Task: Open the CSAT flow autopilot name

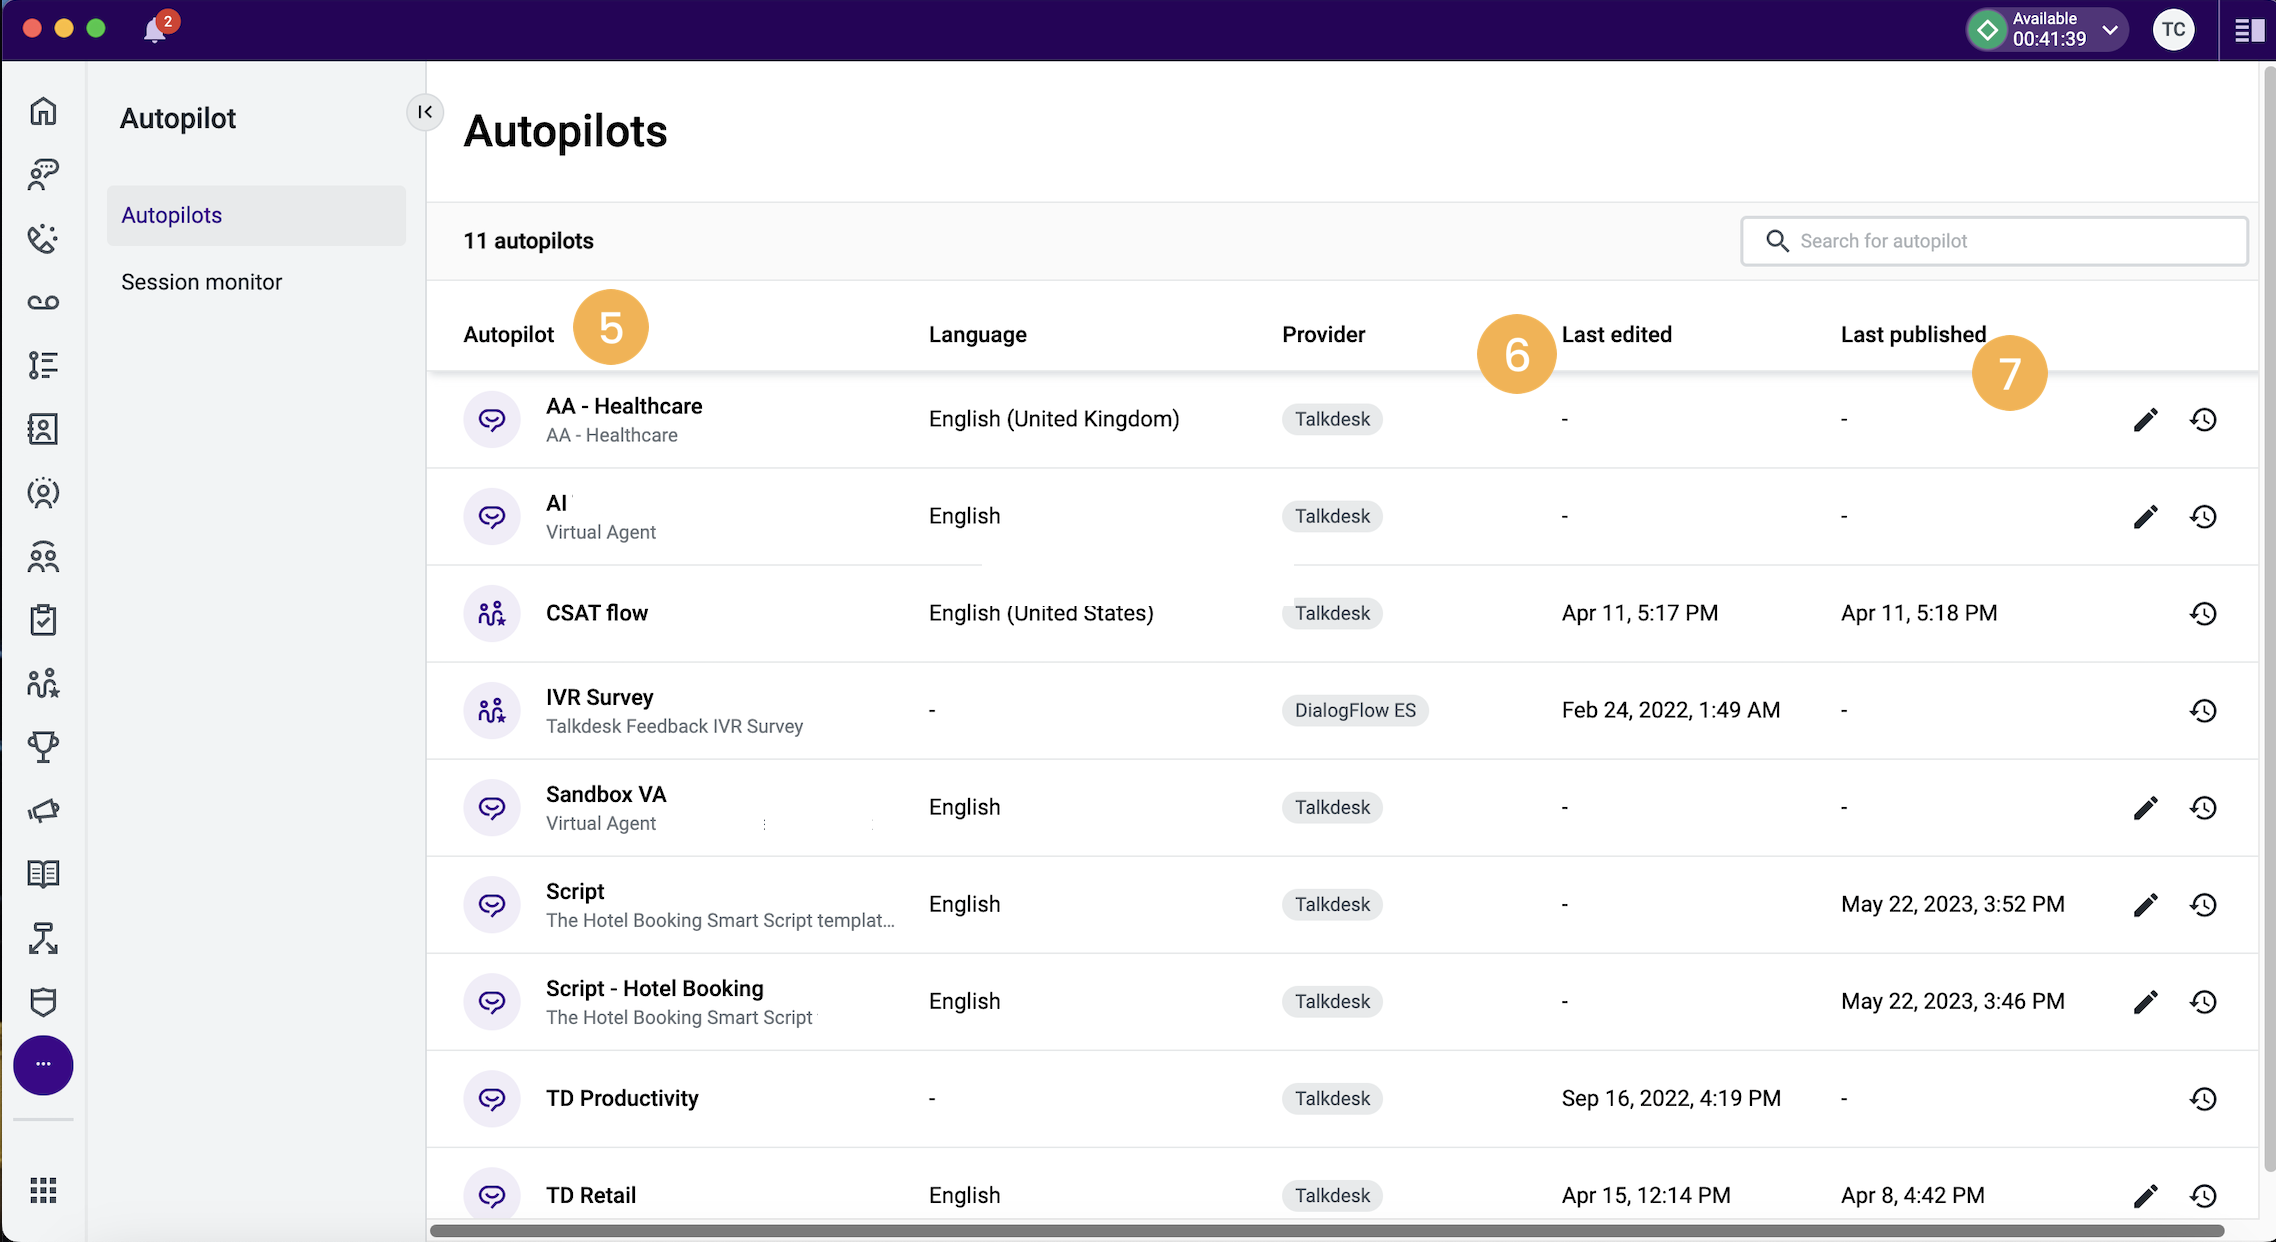Action: (x=597, y=613)
